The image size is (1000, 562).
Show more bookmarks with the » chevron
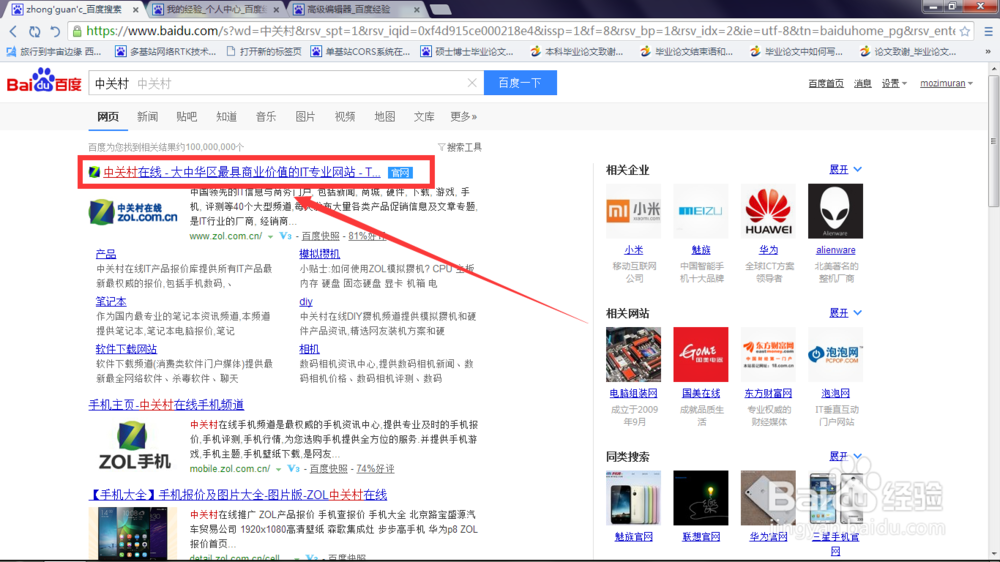pos(988,52)
